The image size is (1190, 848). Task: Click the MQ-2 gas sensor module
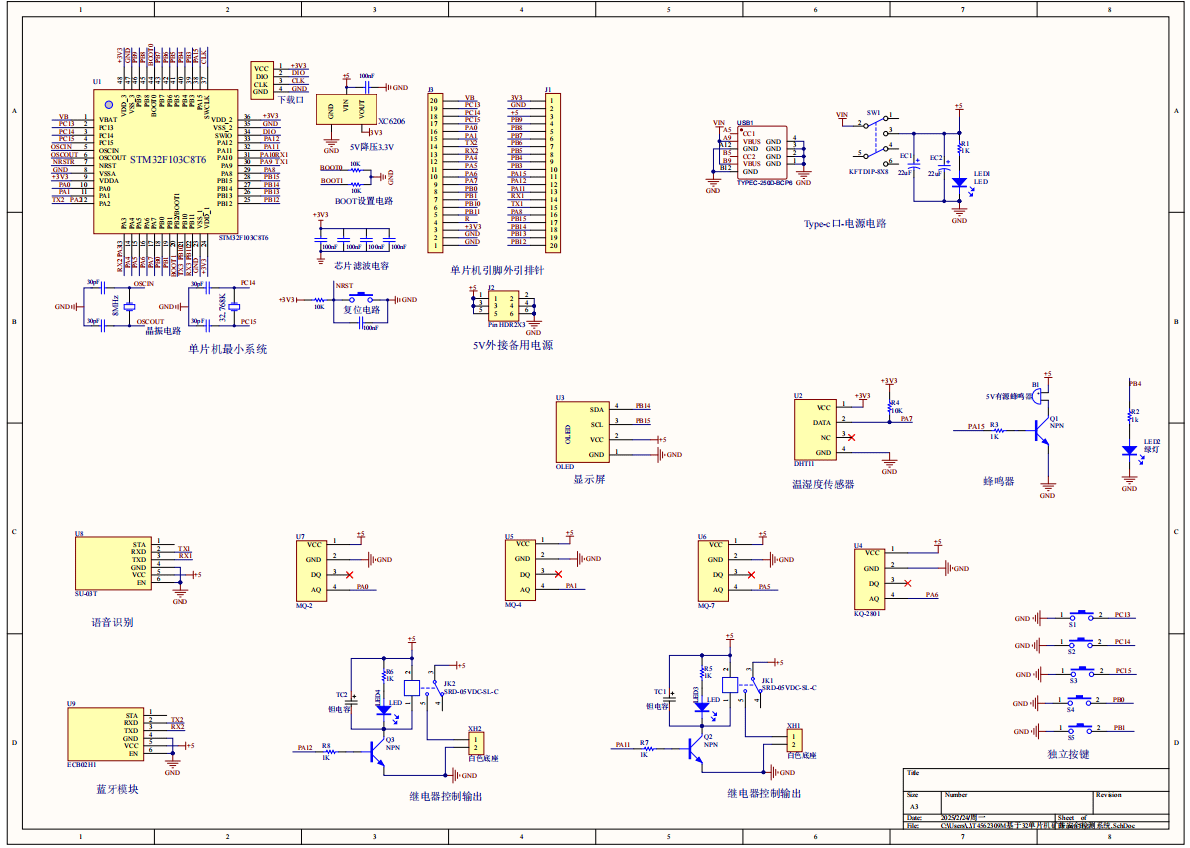[x=312, y=572]
